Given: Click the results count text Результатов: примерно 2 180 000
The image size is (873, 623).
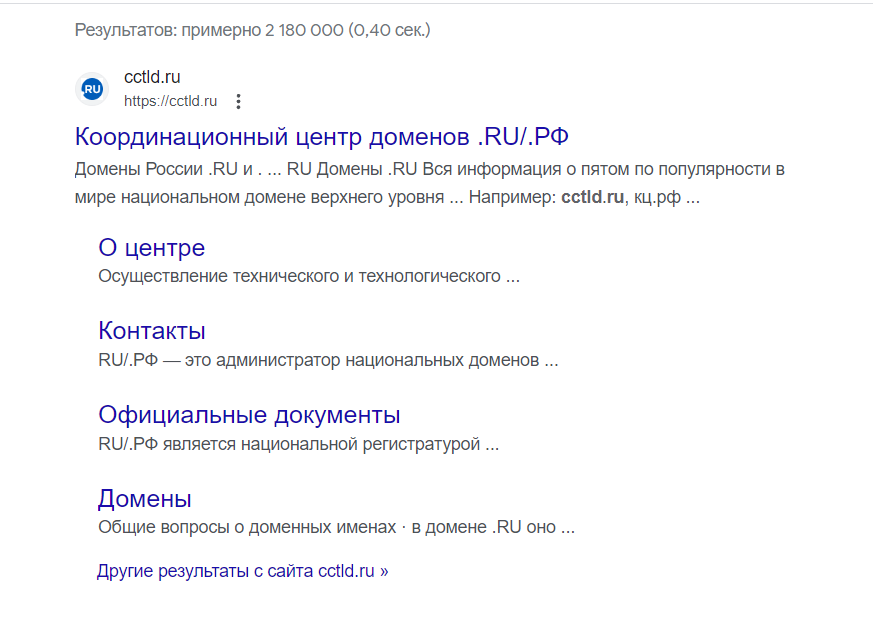Looking at the screenshot, I should (x=209, y=30).
